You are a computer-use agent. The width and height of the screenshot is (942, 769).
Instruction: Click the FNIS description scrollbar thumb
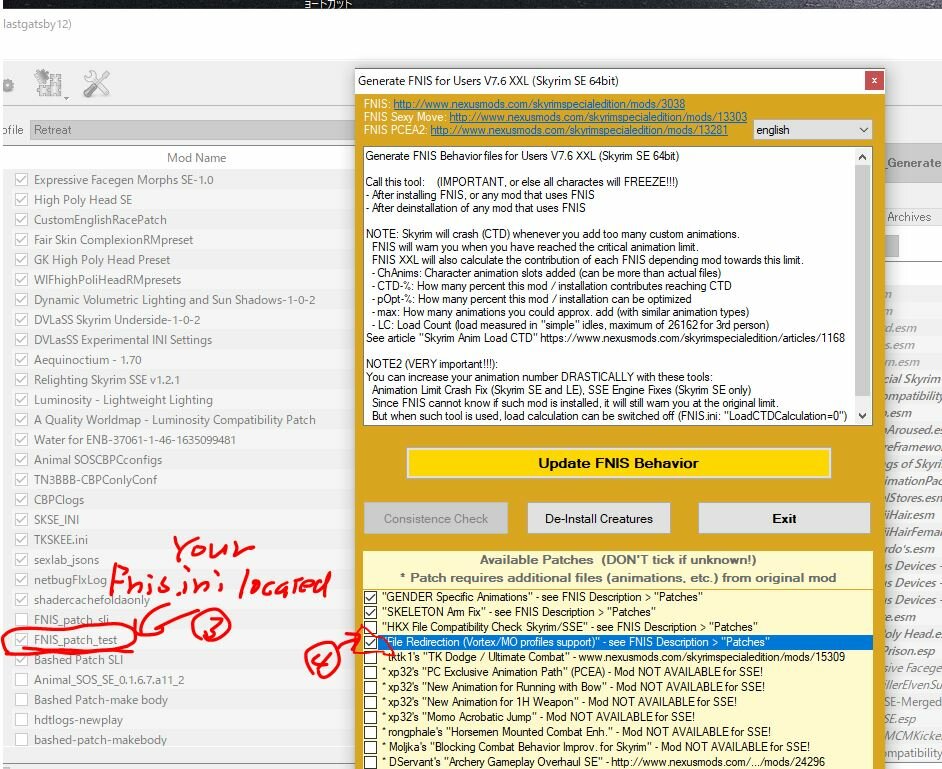(863, 280)
